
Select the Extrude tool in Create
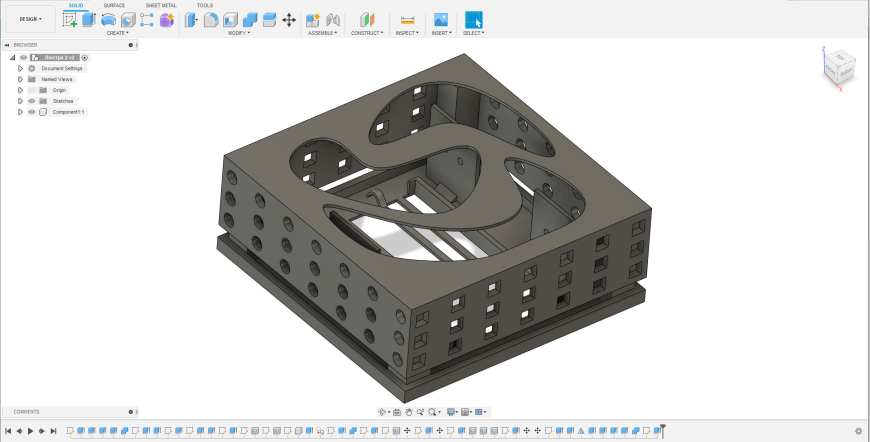click(89, 19)
